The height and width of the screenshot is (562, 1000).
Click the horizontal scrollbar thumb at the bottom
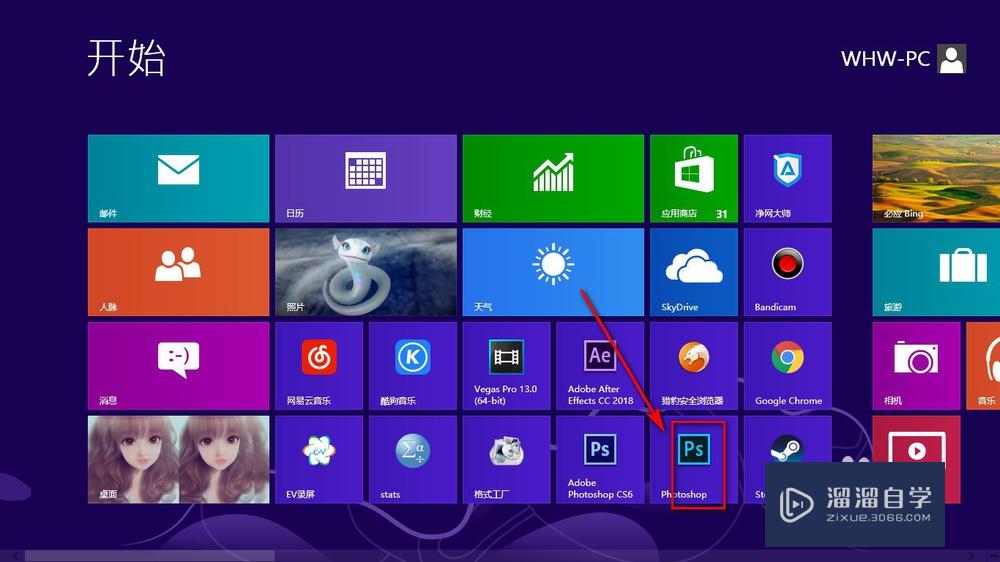149,556
